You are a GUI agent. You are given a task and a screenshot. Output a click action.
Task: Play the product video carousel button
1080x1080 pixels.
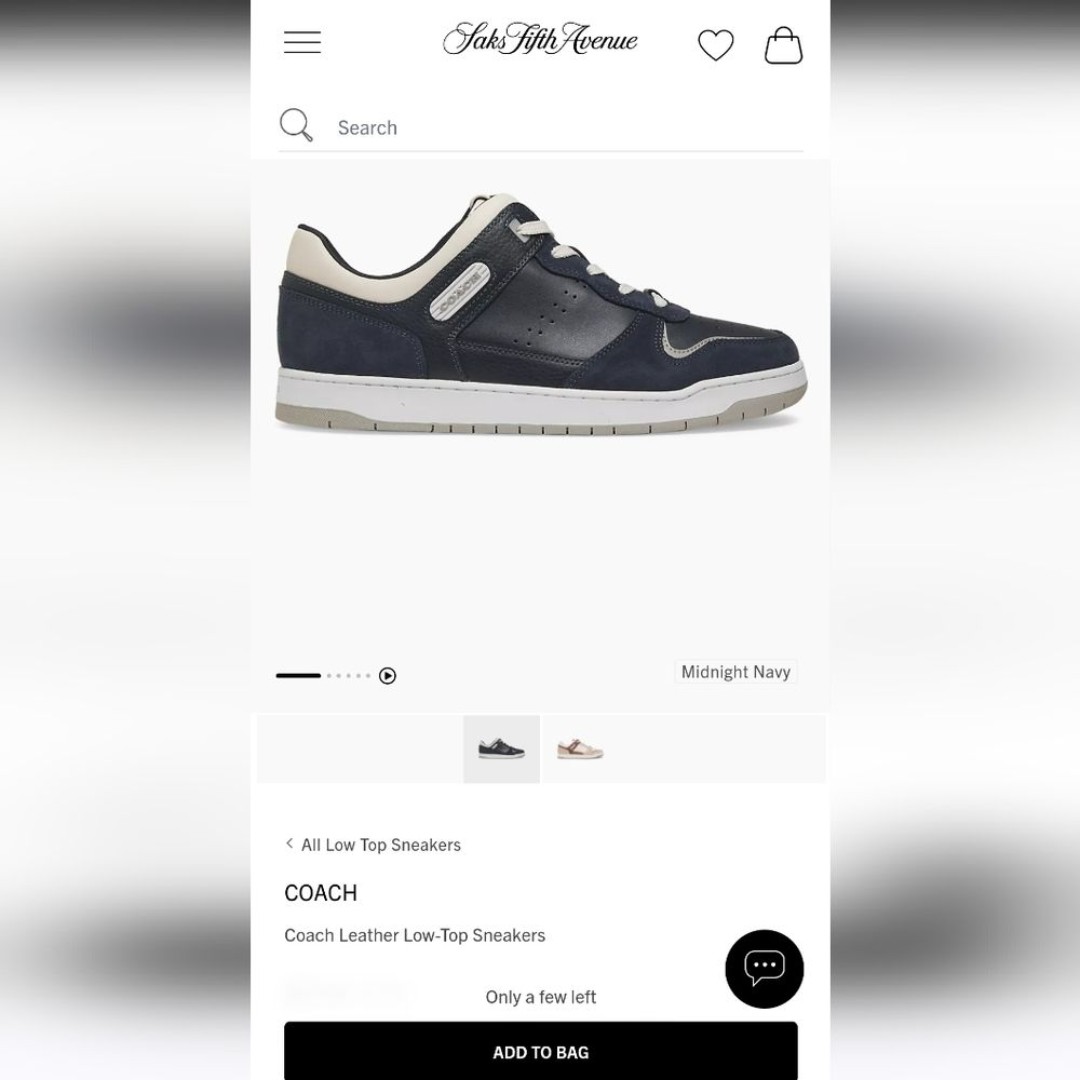tap(388, 676)
